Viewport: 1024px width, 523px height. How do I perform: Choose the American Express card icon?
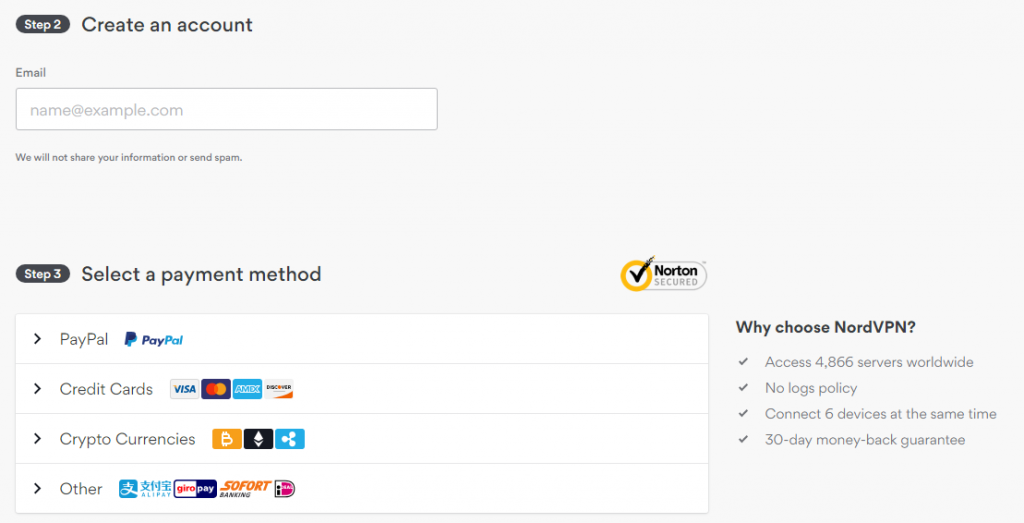coord(248,389)
